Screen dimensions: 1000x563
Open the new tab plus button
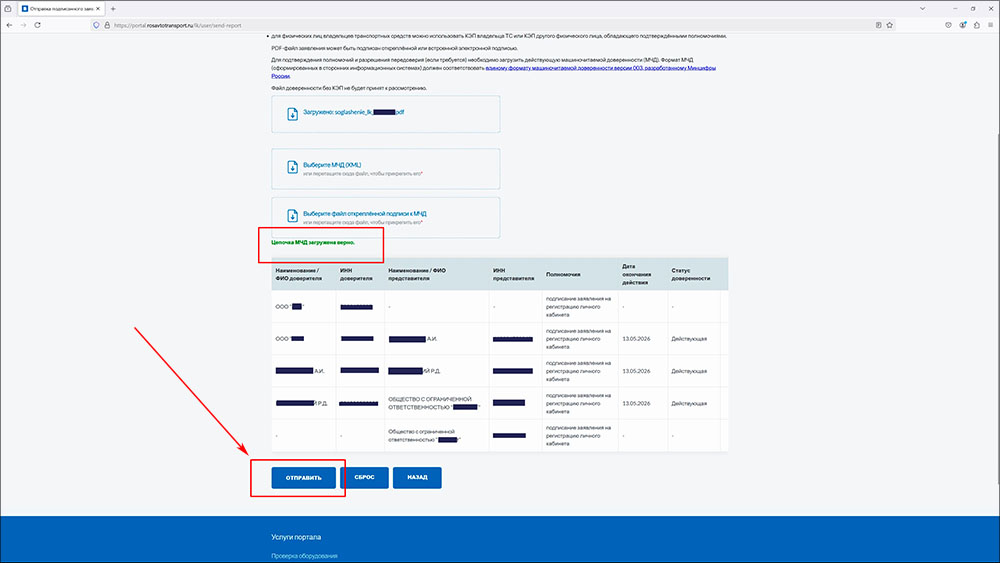point(113,8)
